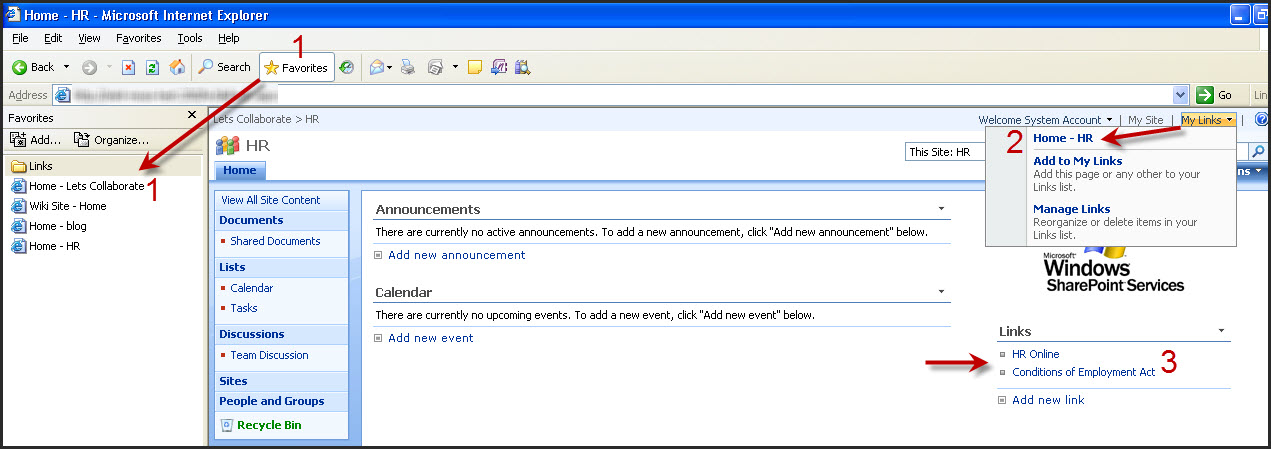
Task: Open the History toolbar icon
Action: tap(347, 67)
